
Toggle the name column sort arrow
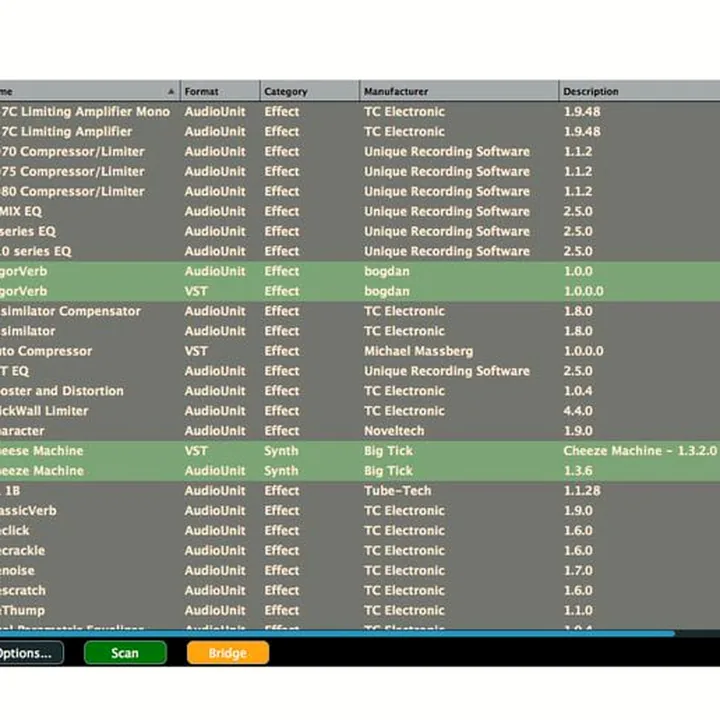point(171,91)
